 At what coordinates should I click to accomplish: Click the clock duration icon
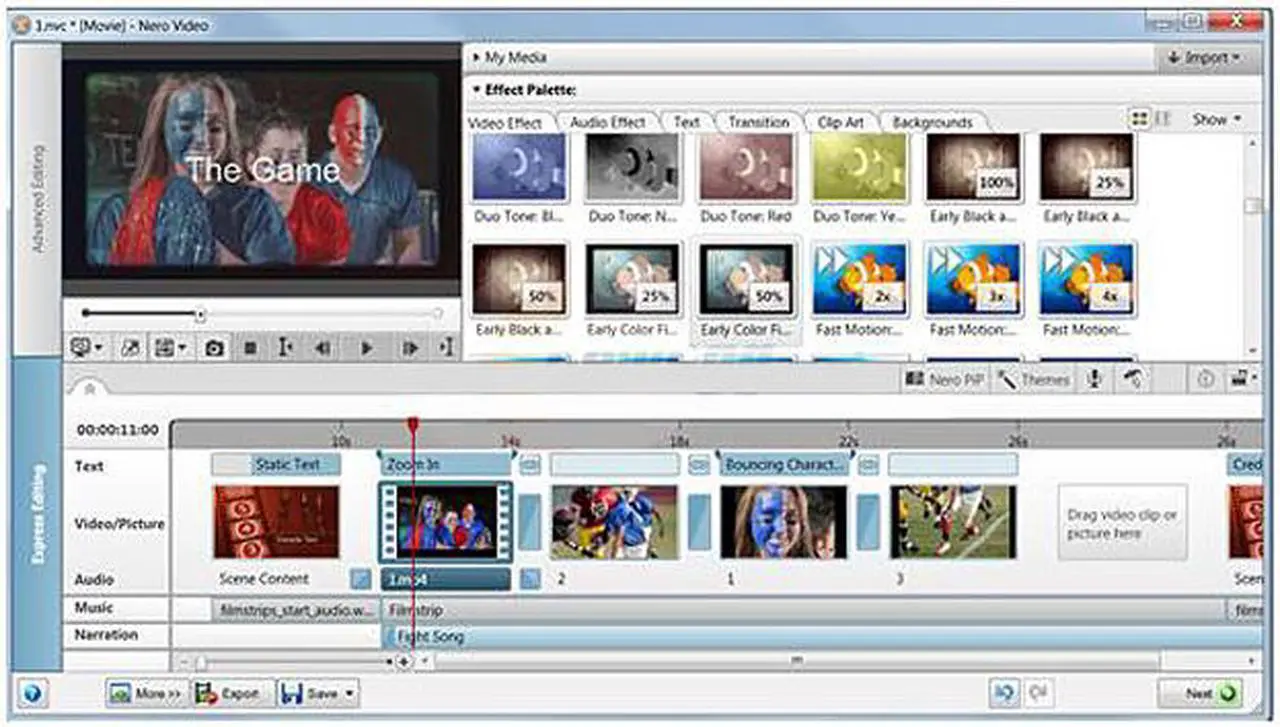[1205, 380]
